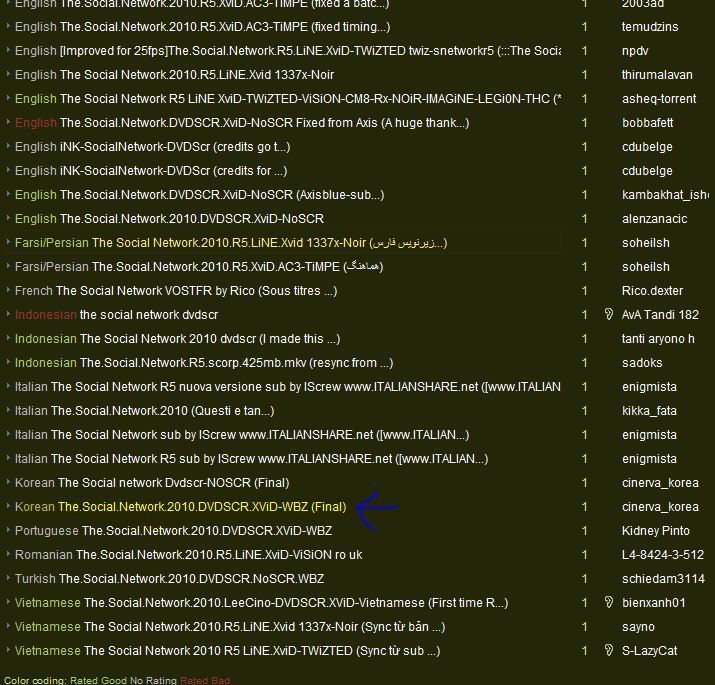715x685 pixels.
Task: Open iNK-SocialNetwork-DVDScr (credits go t...) subtitle
Action: coord(152,147)
